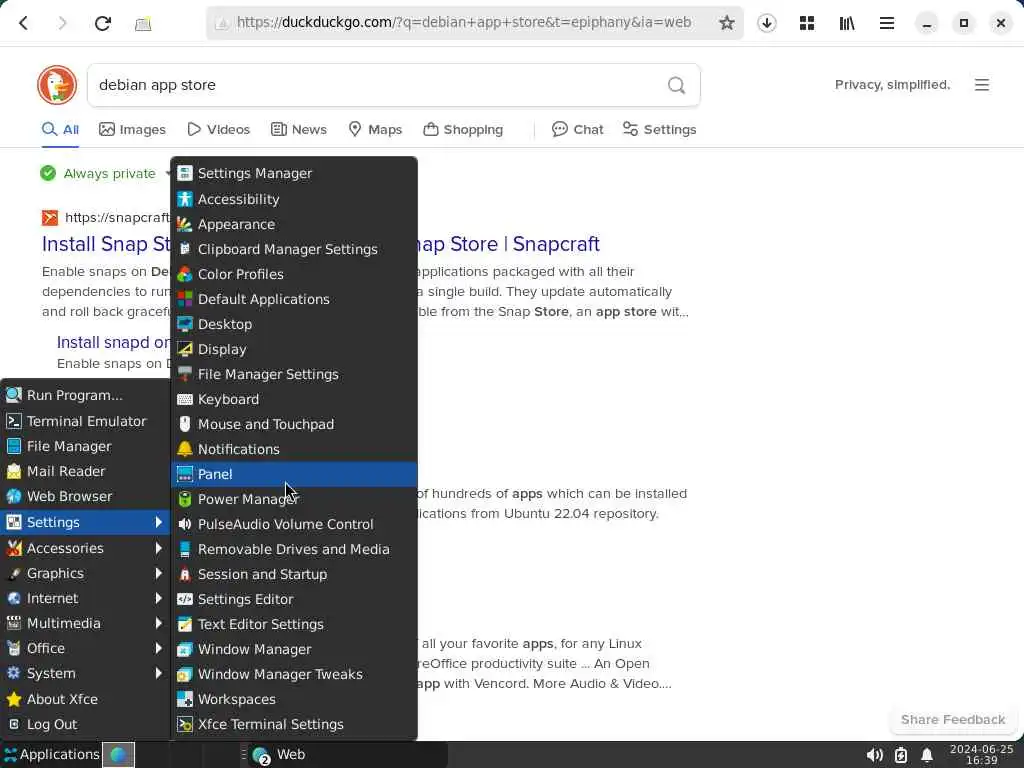Screen dimensions: 1024x768
Task: Open browser hamburger menu
Action: 886,23
